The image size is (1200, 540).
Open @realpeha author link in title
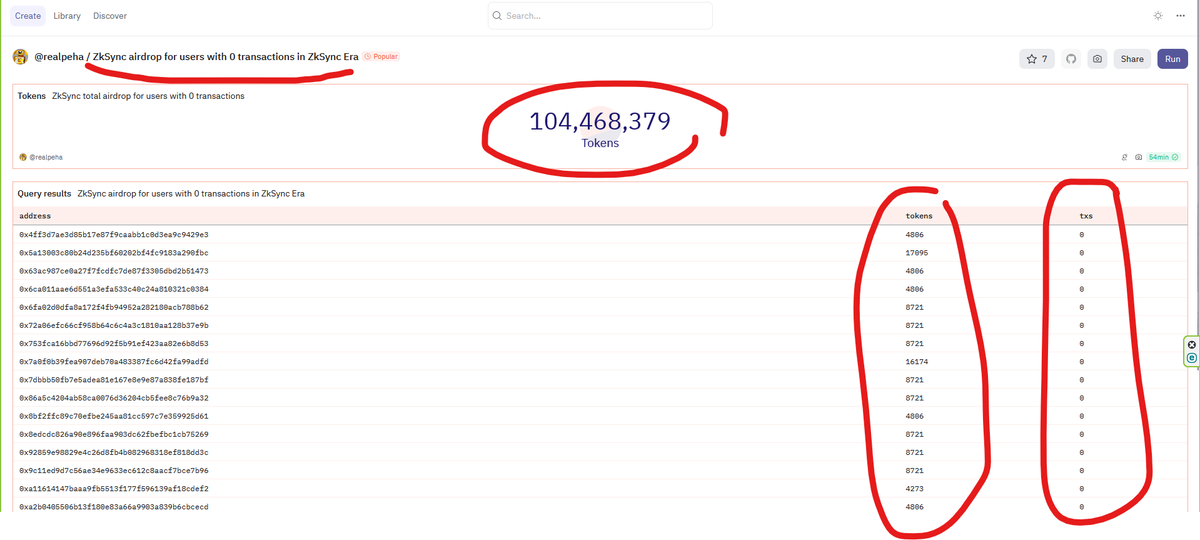click(59, 56)
